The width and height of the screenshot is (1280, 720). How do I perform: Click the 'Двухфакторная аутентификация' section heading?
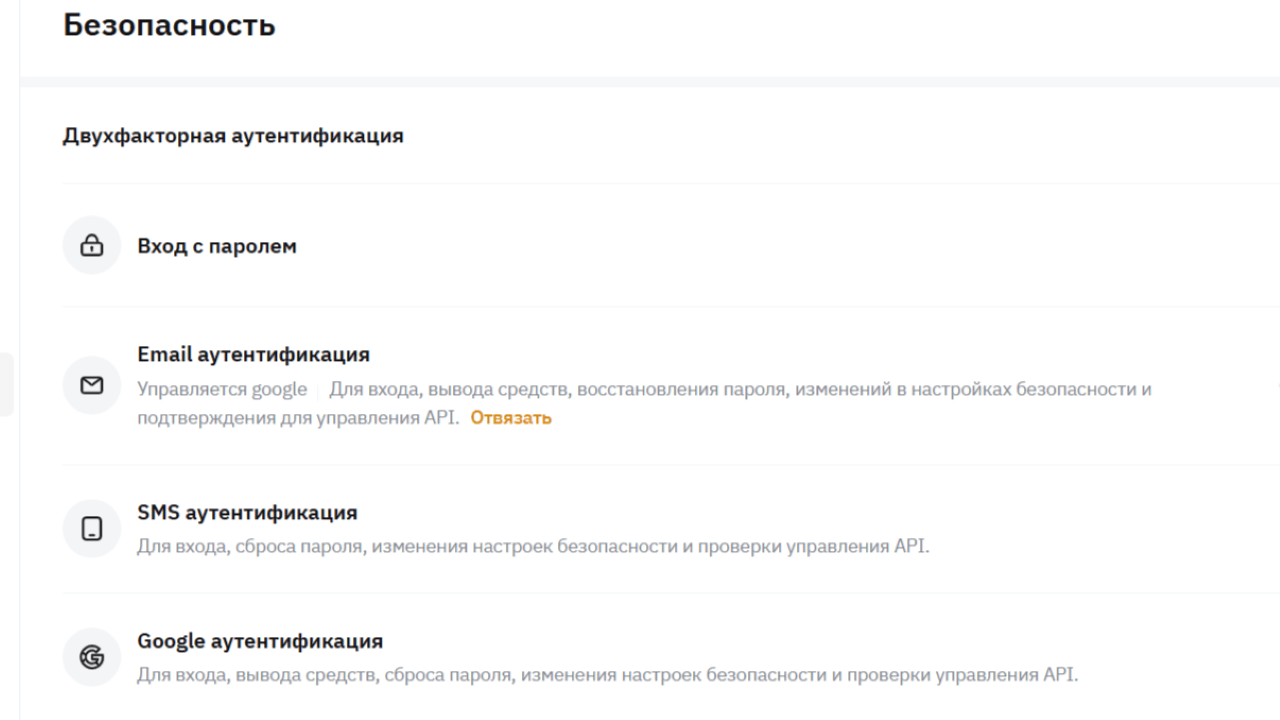[233, 136]
